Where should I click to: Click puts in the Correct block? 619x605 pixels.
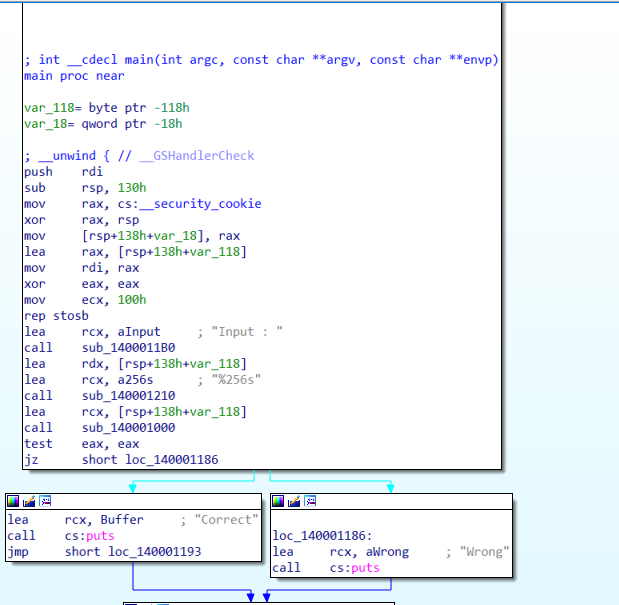(100, 536)
